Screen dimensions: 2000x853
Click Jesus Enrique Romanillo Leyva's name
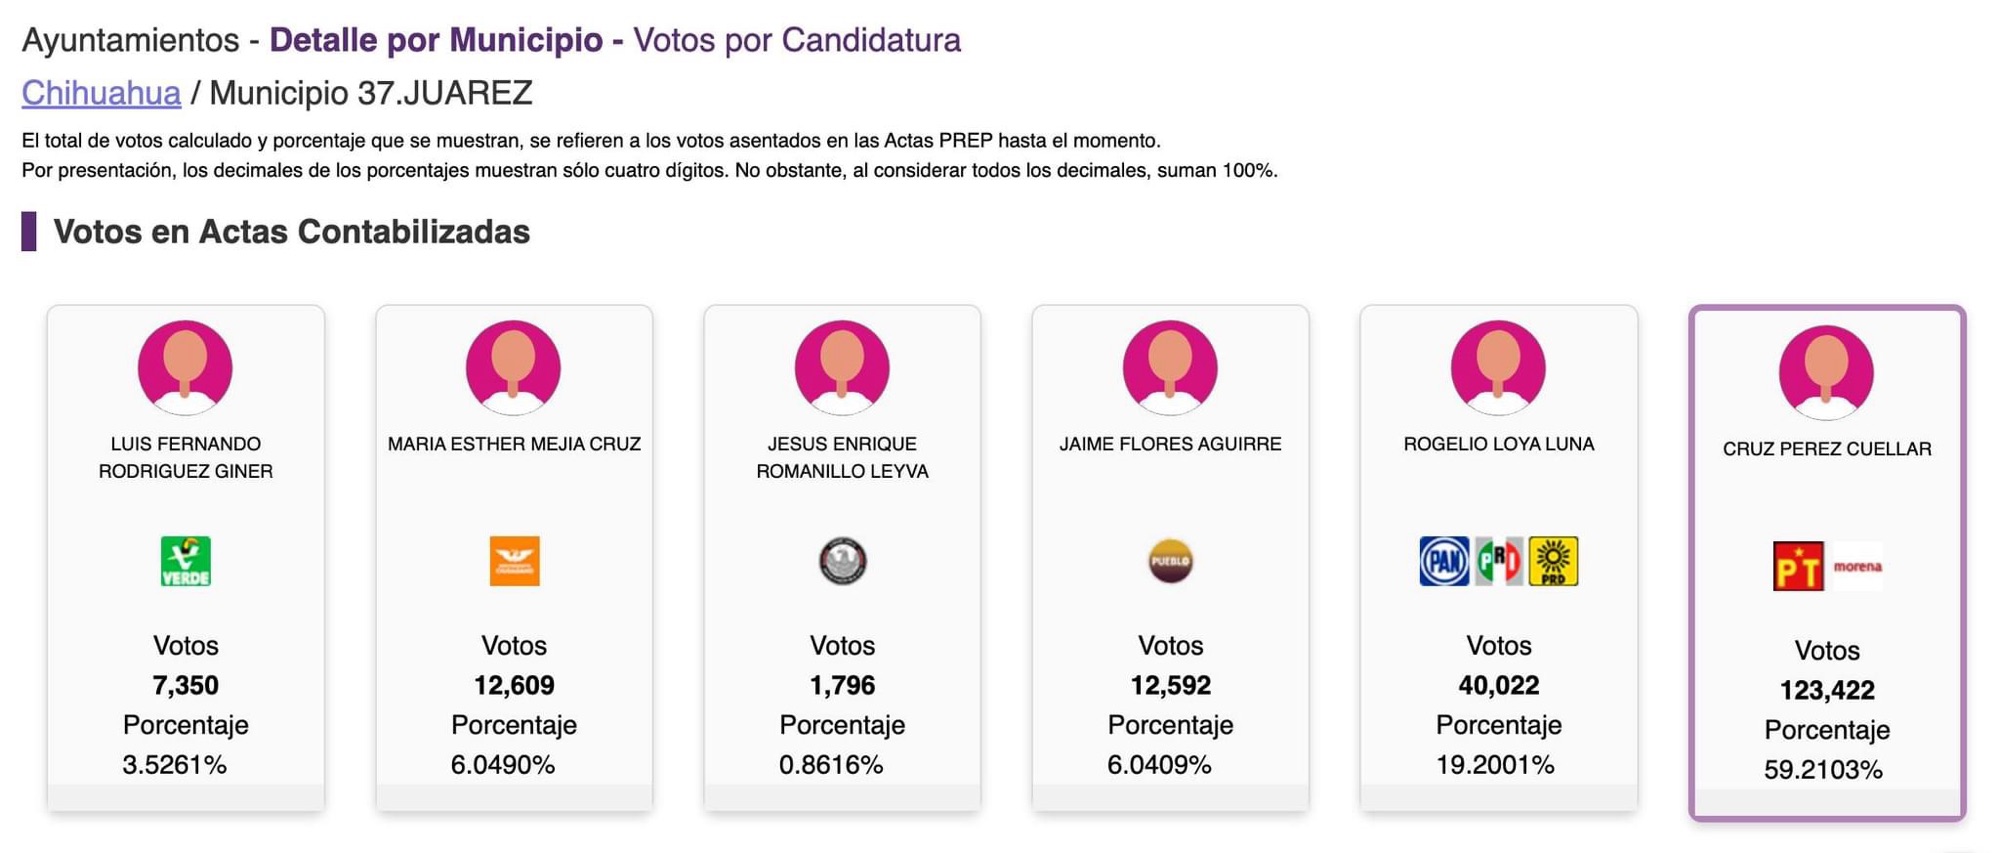click(842, 457)
